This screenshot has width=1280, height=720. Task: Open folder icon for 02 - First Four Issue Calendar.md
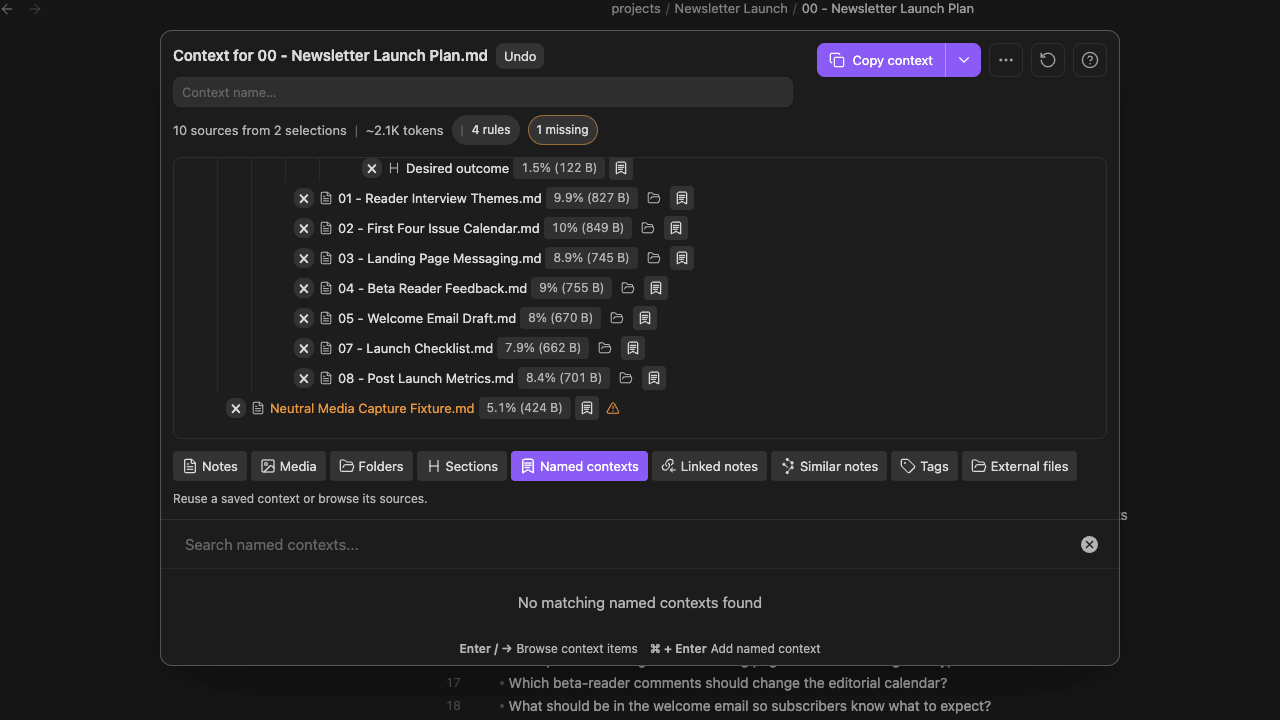pyautogui.click(x=648, y=228)
